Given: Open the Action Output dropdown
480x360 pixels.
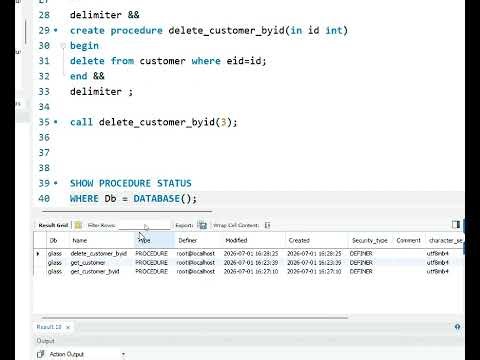Looking at the screenshot, I should tap(123, 354).
